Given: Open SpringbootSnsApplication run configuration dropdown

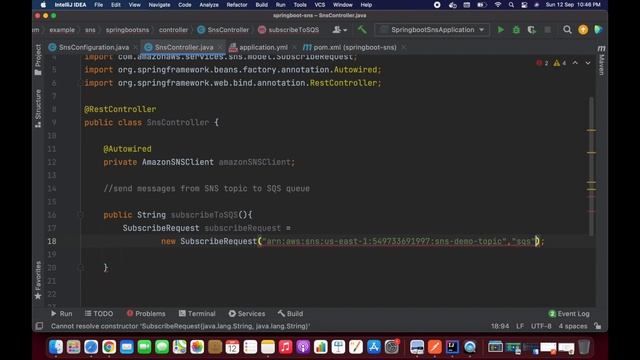Looking at the screenshot, I should pos(433,30).
